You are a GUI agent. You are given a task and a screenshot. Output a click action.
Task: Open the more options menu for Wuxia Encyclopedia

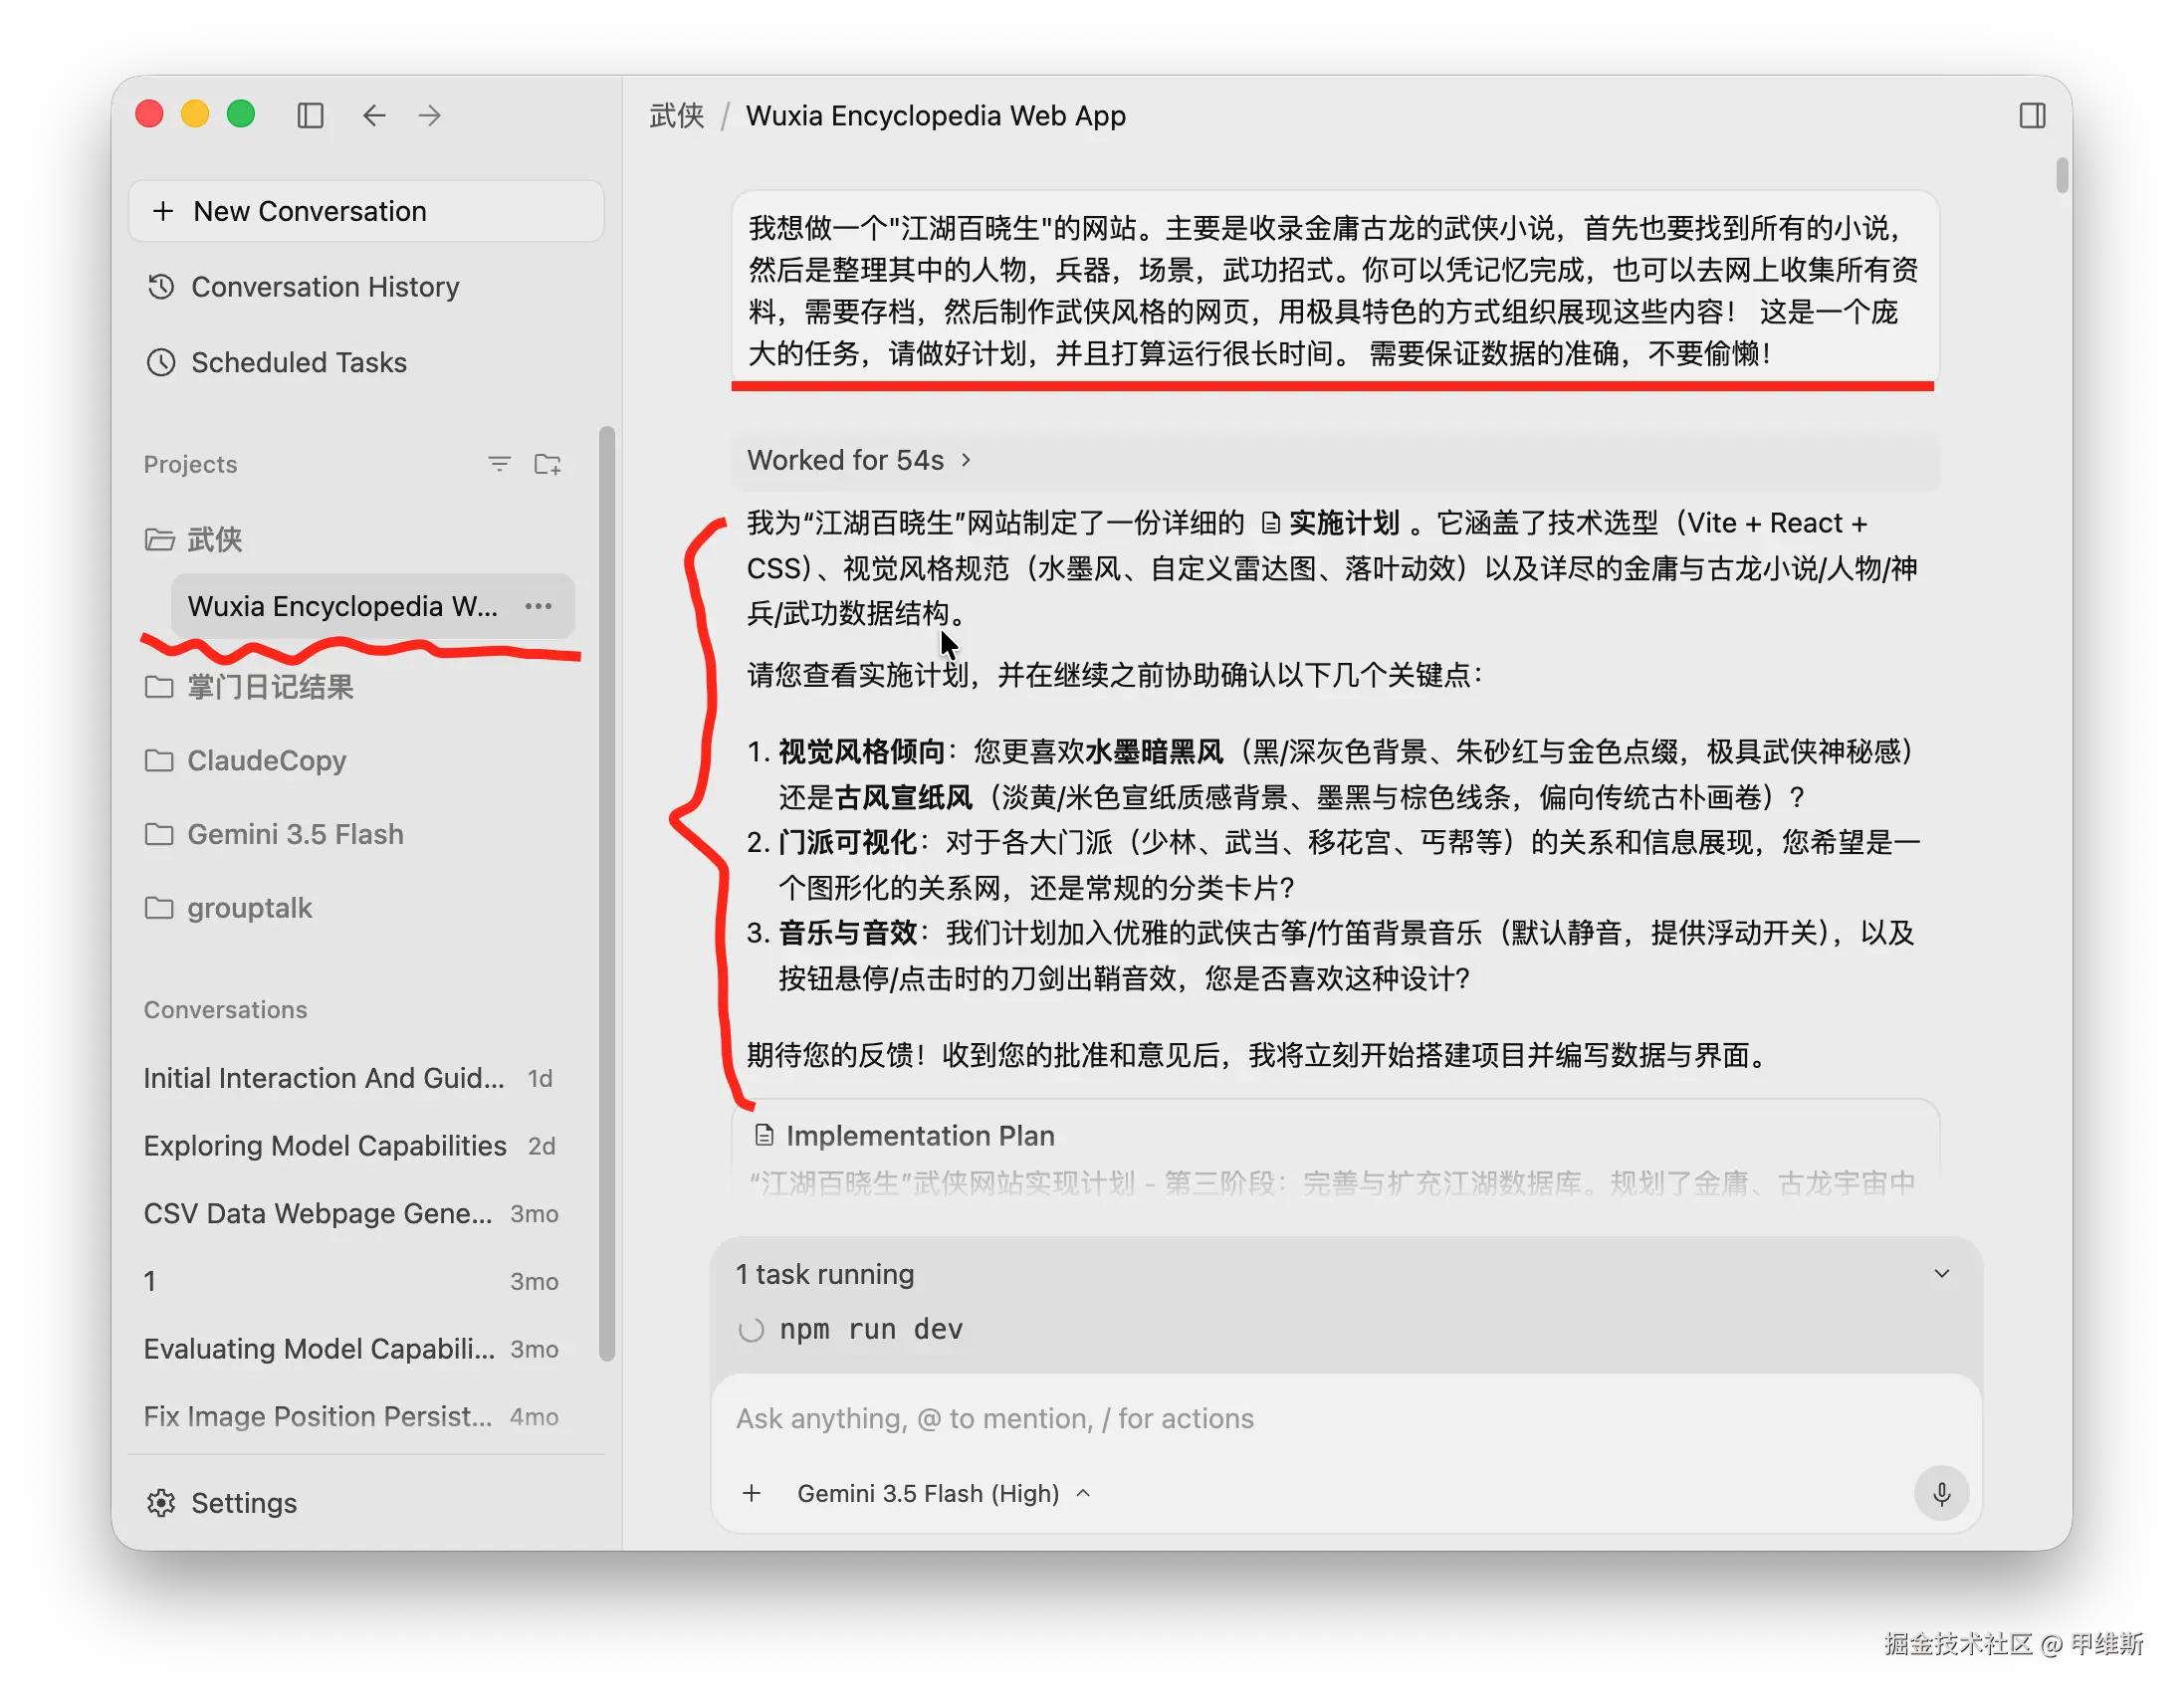pos(539,606)
